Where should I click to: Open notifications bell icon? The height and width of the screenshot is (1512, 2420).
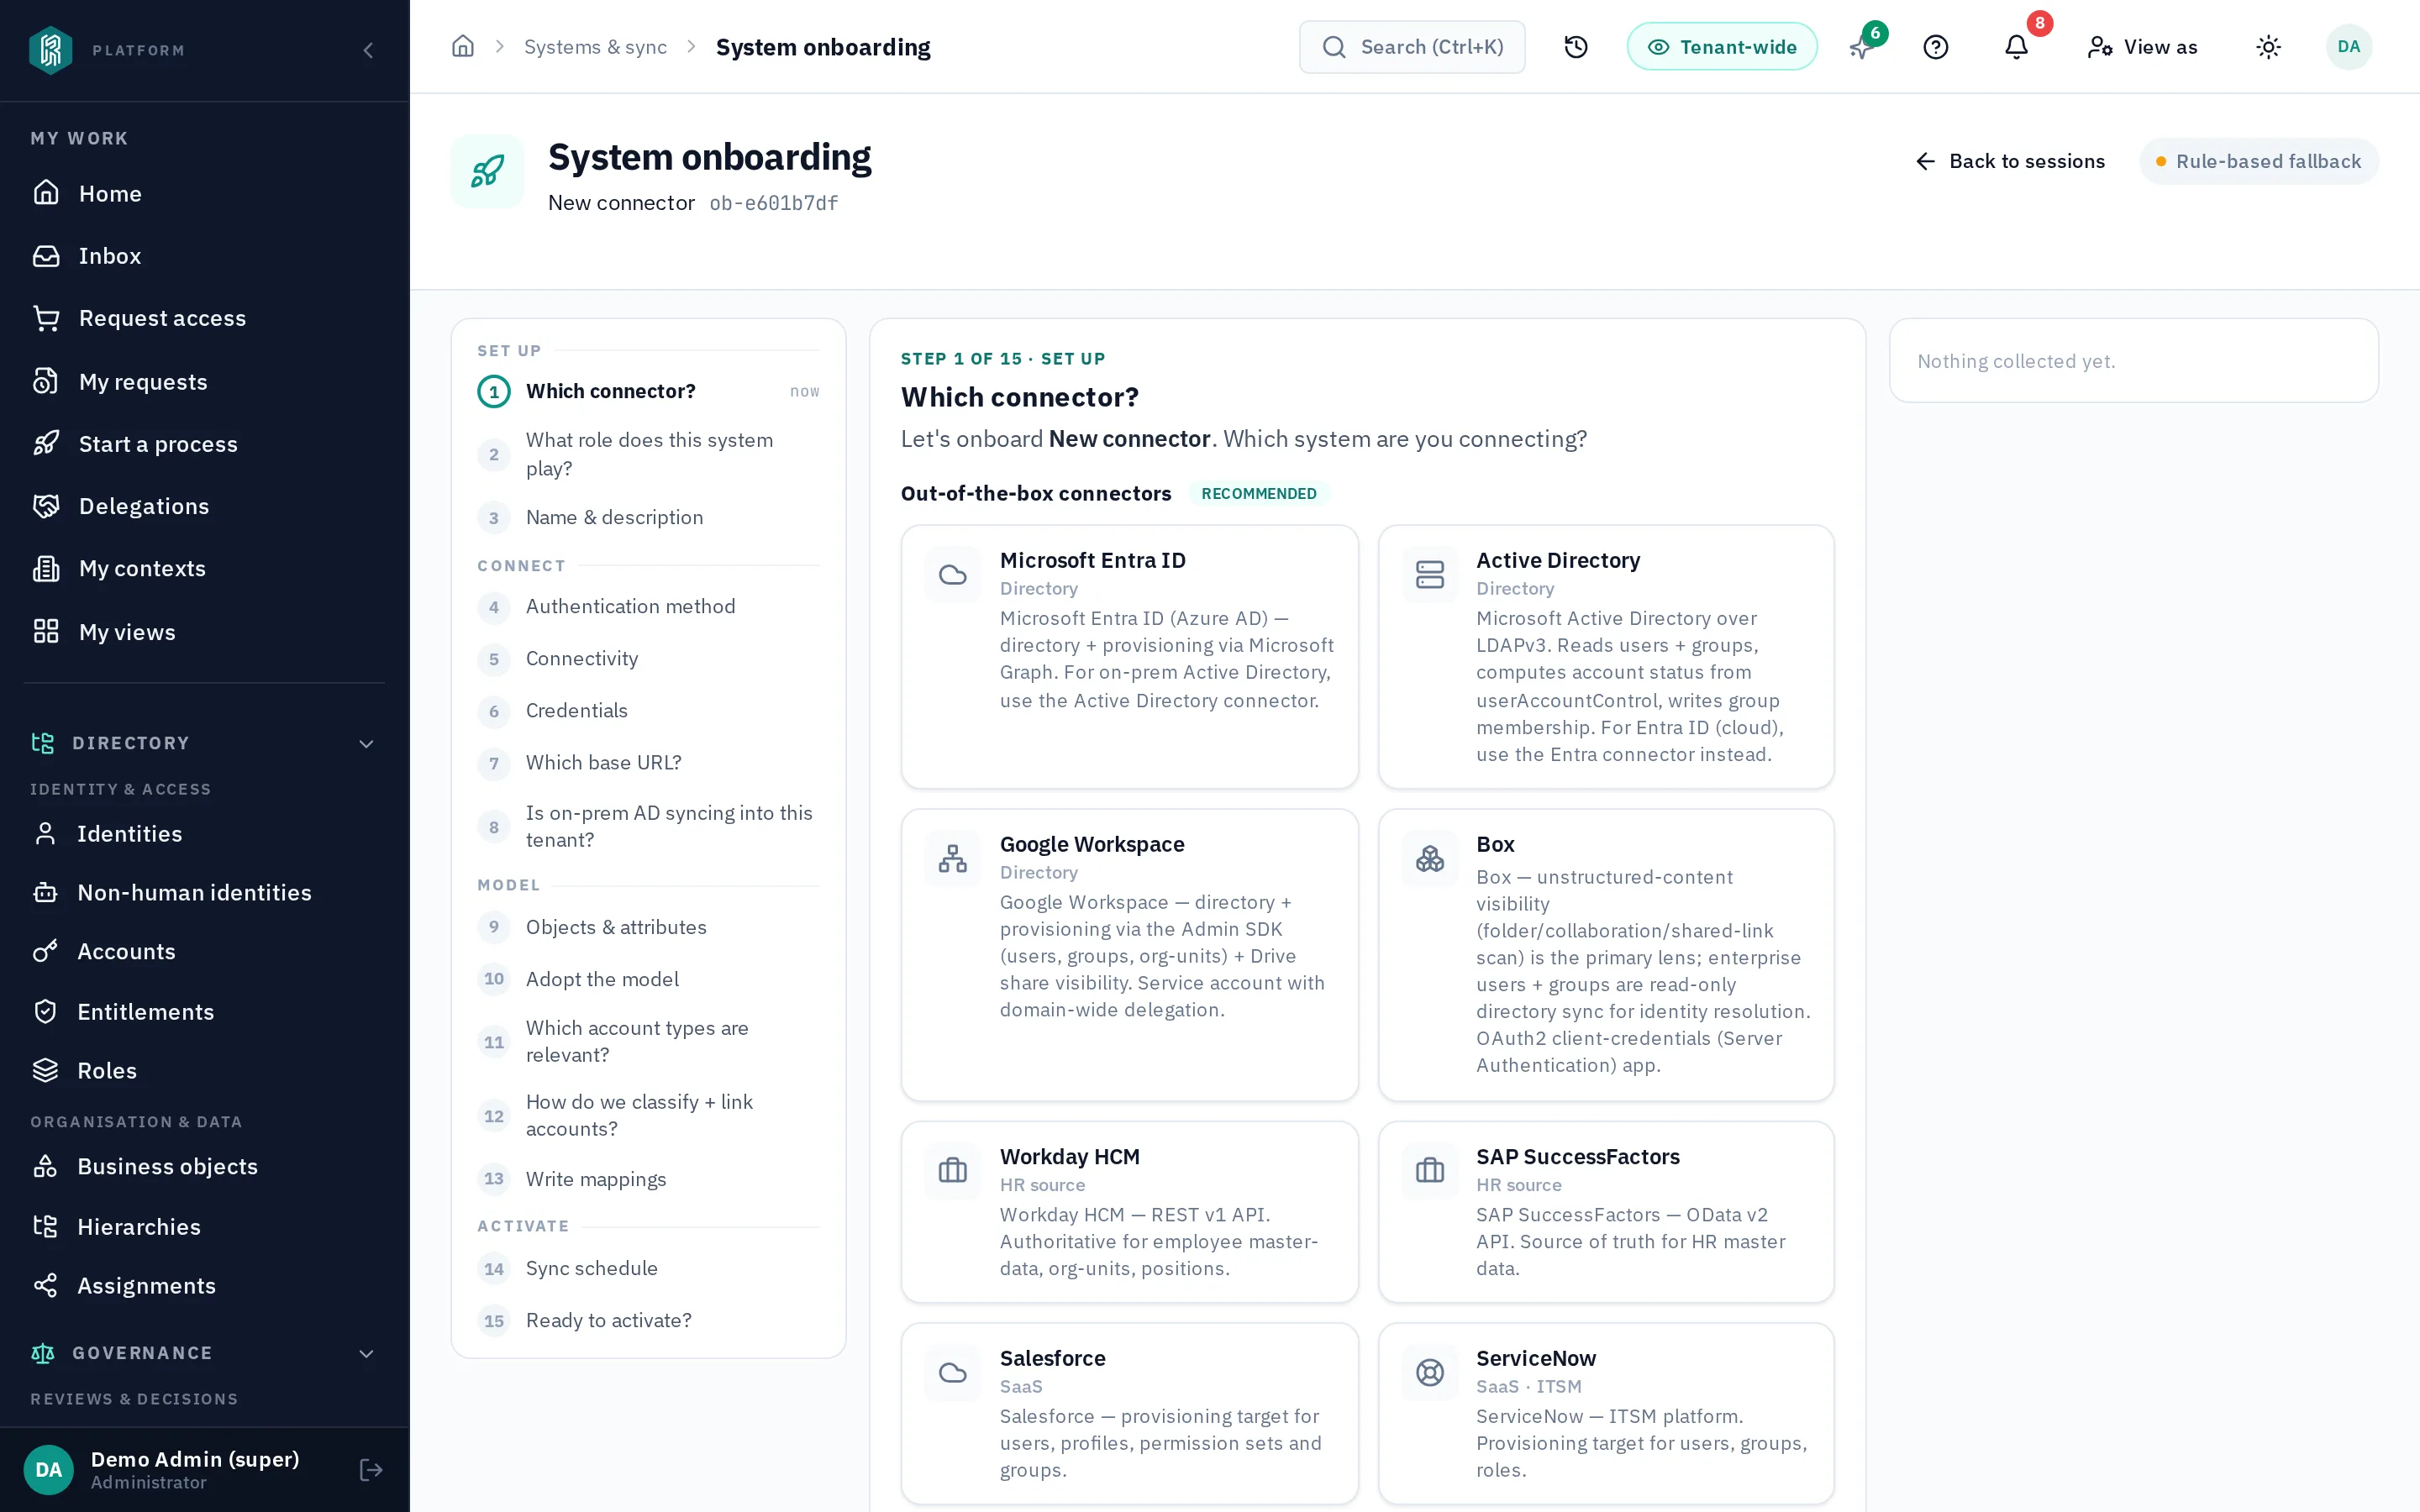[x=2017, y=47]
